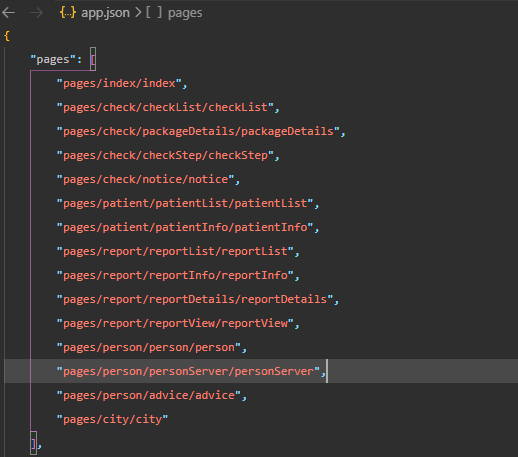Go back with the left arrow icon
Screen dimensions: 518x457
click(x=9, y=13)
